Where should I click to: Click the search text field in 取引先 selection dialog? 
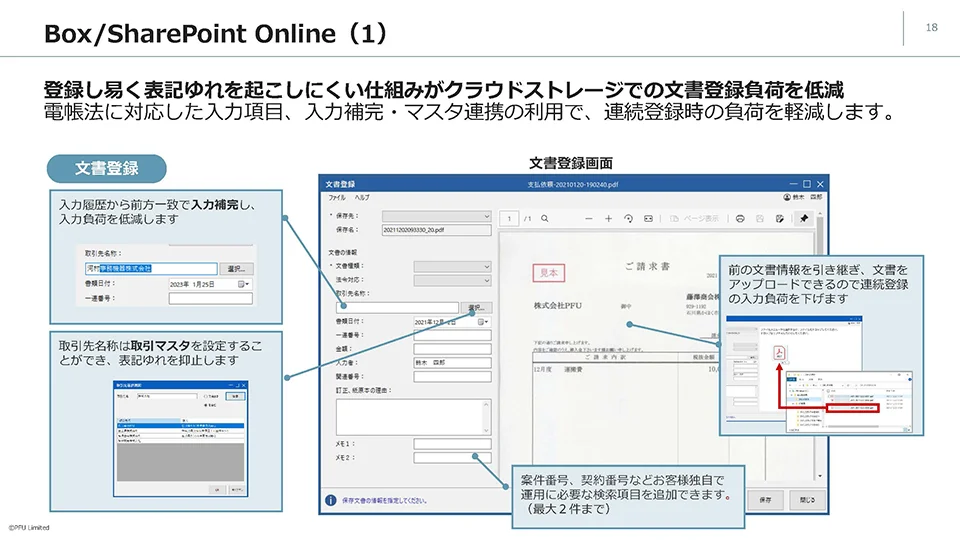[166, 396]
